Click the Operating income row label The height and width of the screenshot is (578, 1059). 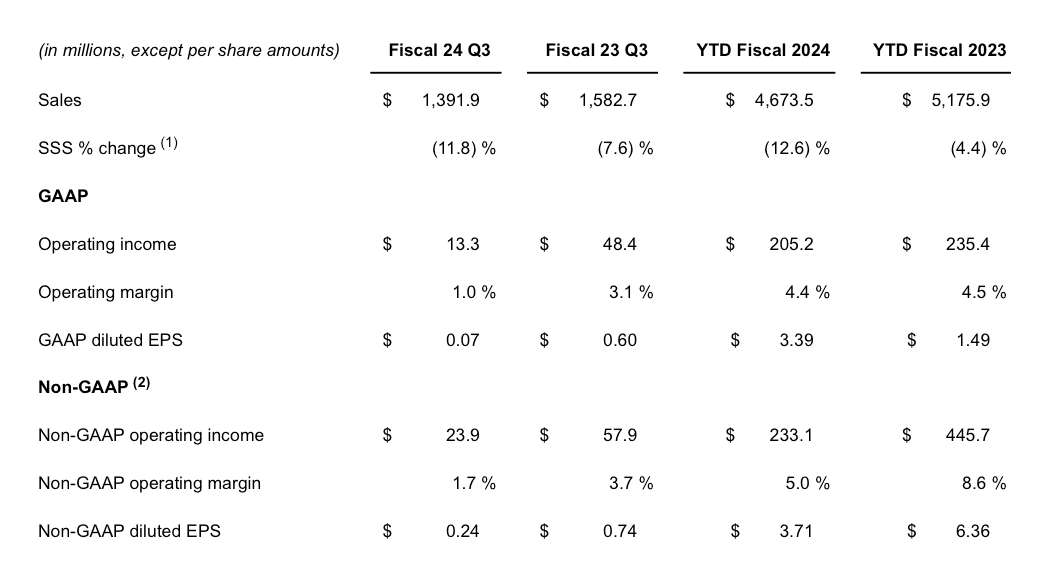[x=107, y=244]
